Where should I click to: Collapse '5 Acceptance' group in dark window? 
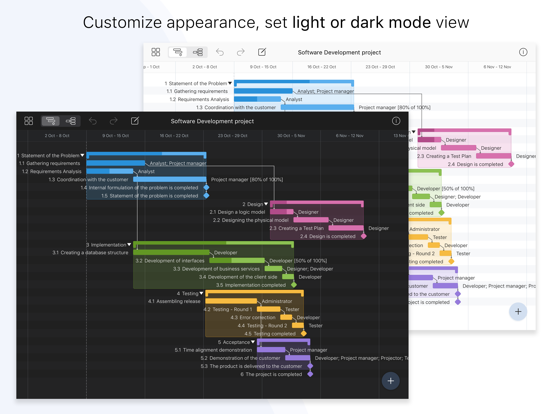pyautogui.click(x=253, y=342)
